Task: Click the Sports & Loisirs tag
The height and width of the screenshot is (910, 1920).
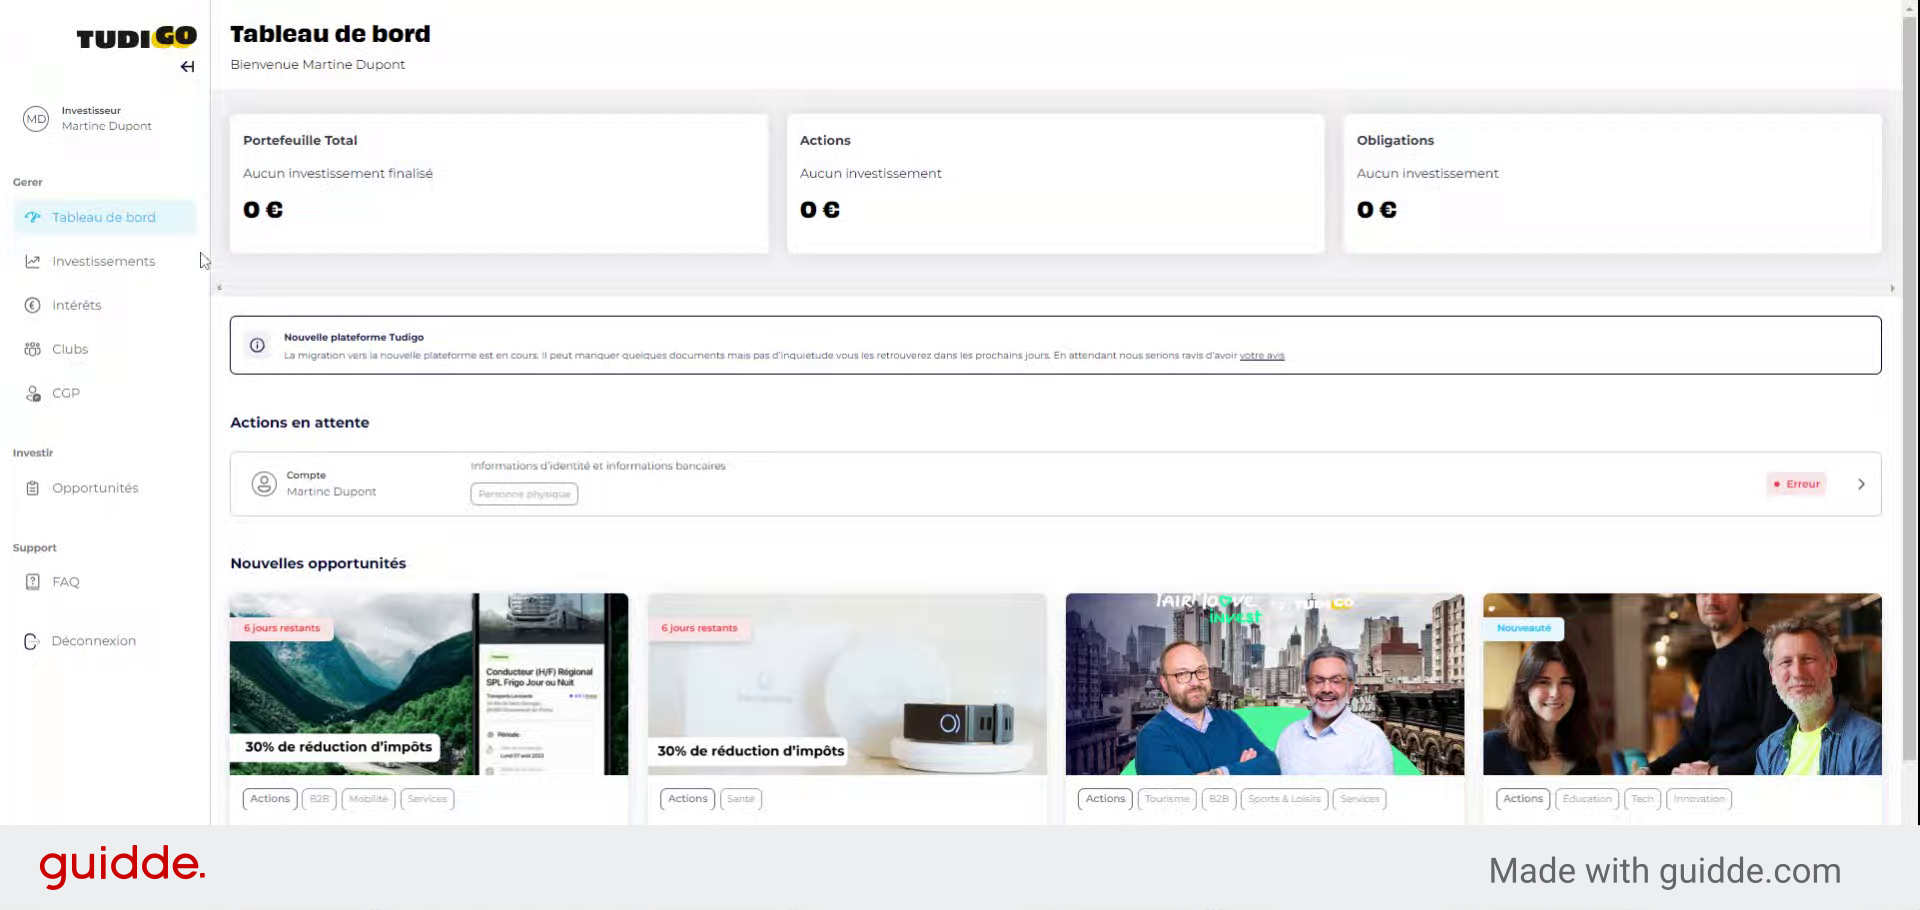Action: 1284,799
